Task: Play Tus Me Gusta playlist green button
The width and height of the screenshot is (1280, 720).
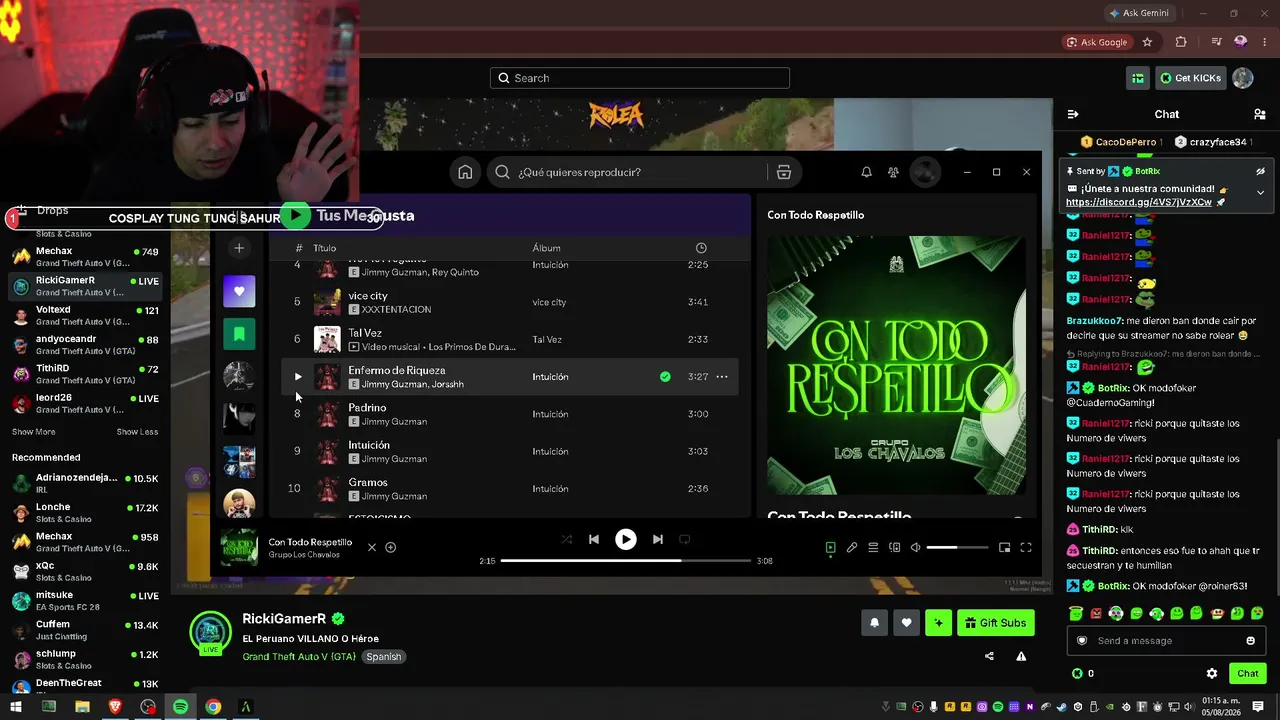Action: tap(295, 215)
